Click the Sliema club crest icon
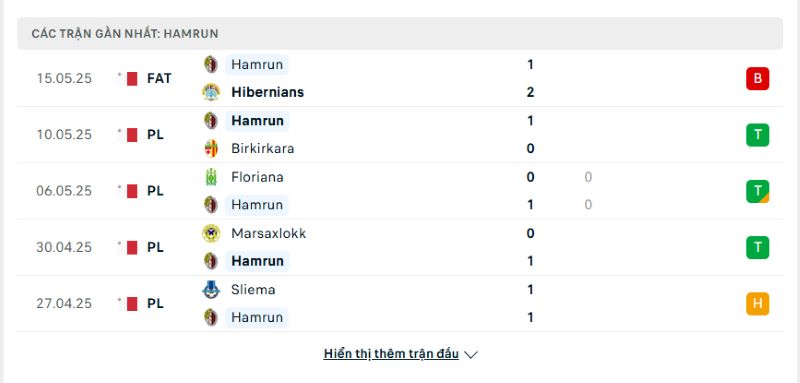Viewport: 800px width, 383px height. (x=211, y=290)
